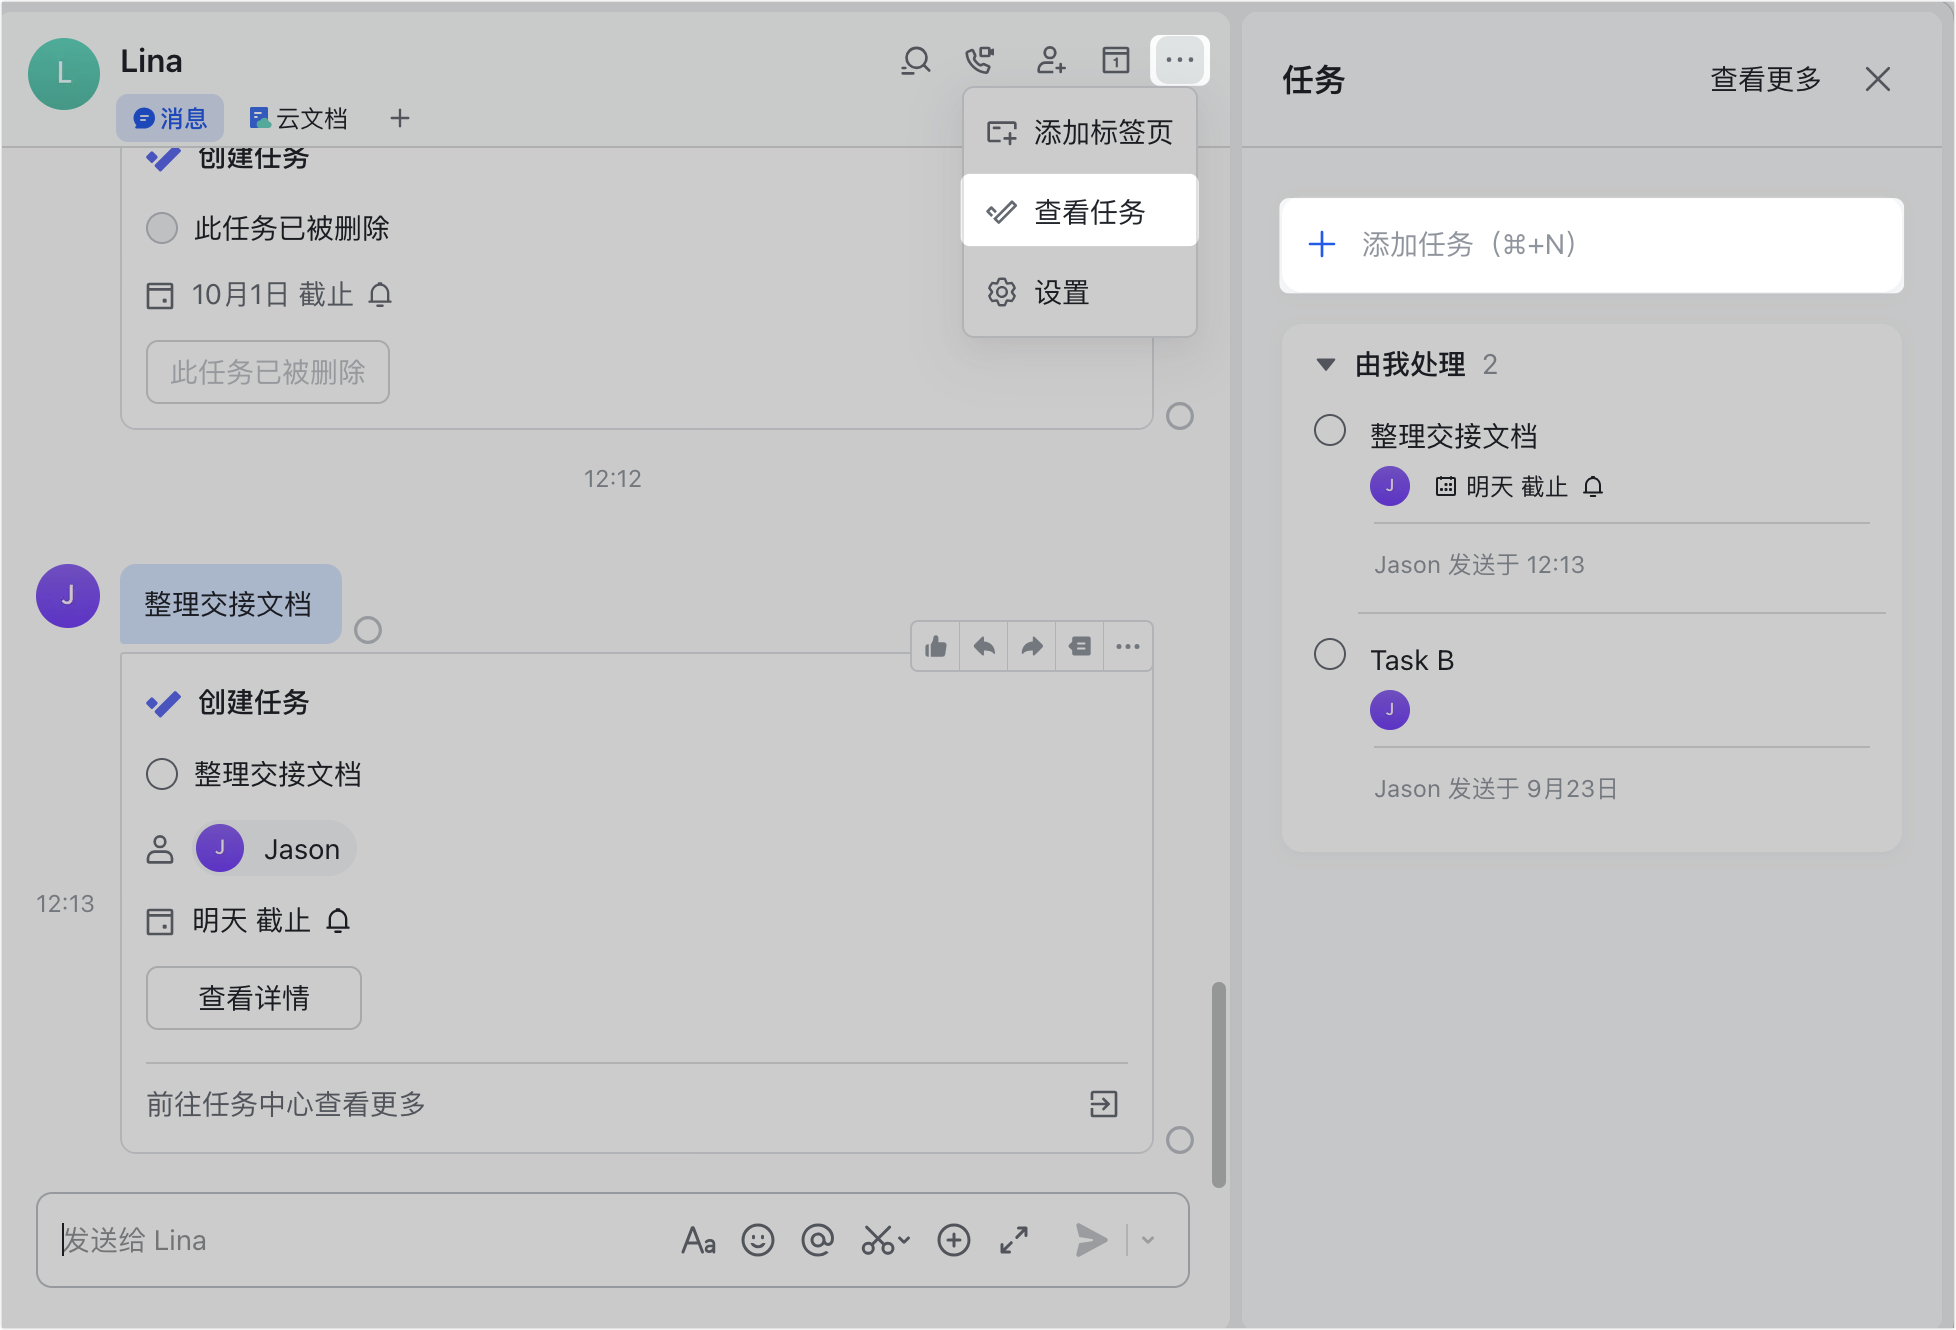Add a new tab with the plus button

coord(400,119)
